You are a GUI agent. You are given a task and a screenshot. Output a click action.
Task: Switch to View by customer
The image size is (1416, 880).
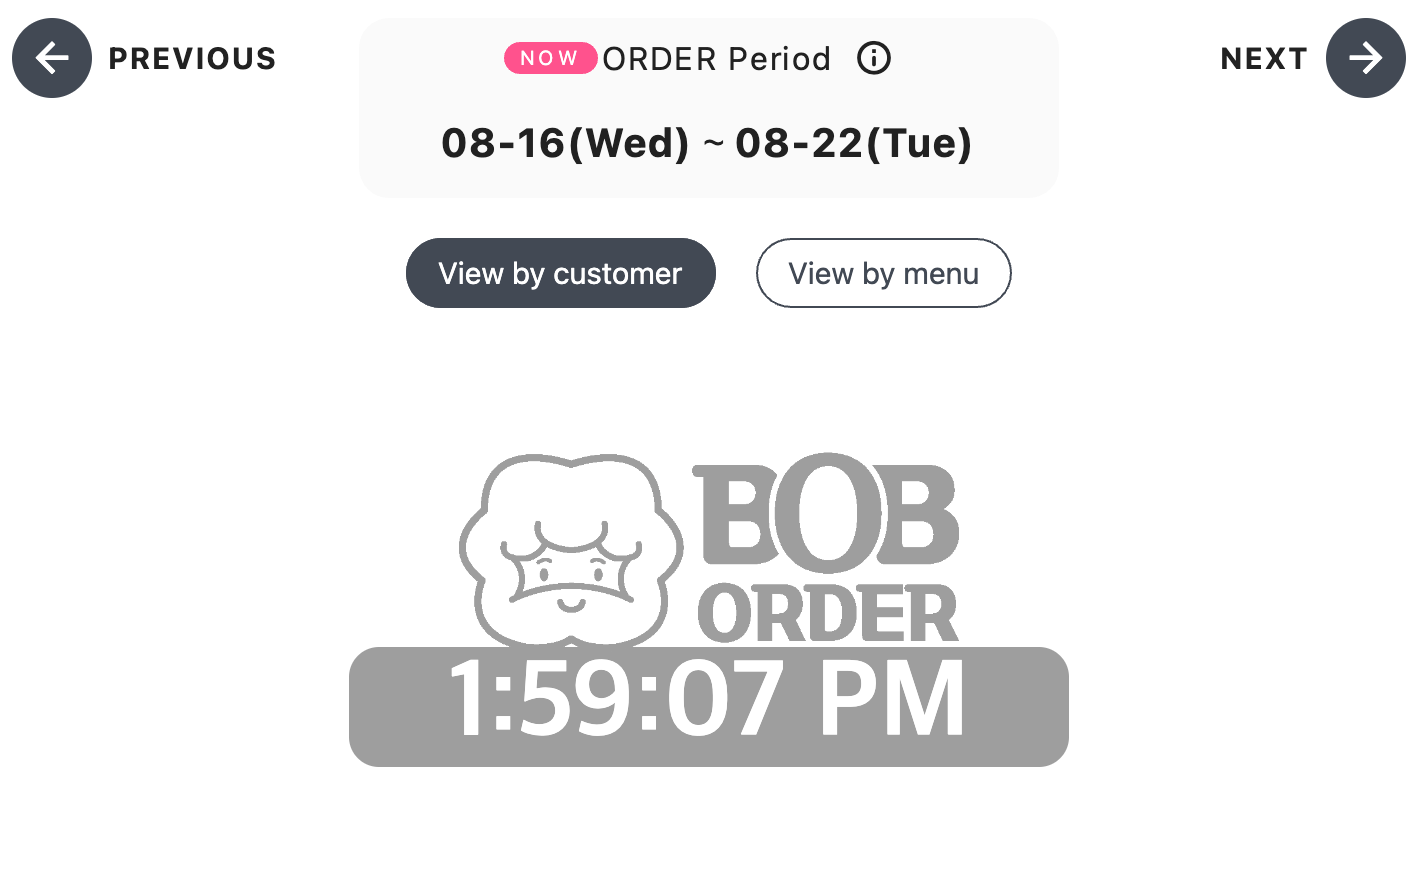point(561,273)
